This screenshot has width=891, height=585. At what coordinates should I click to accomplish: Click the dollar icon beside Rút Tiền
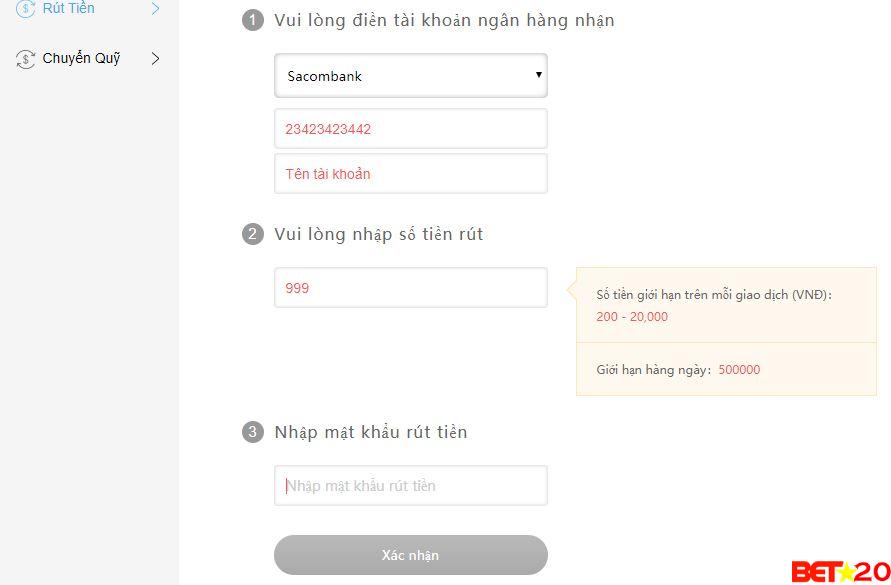click(x=25, y=8)
